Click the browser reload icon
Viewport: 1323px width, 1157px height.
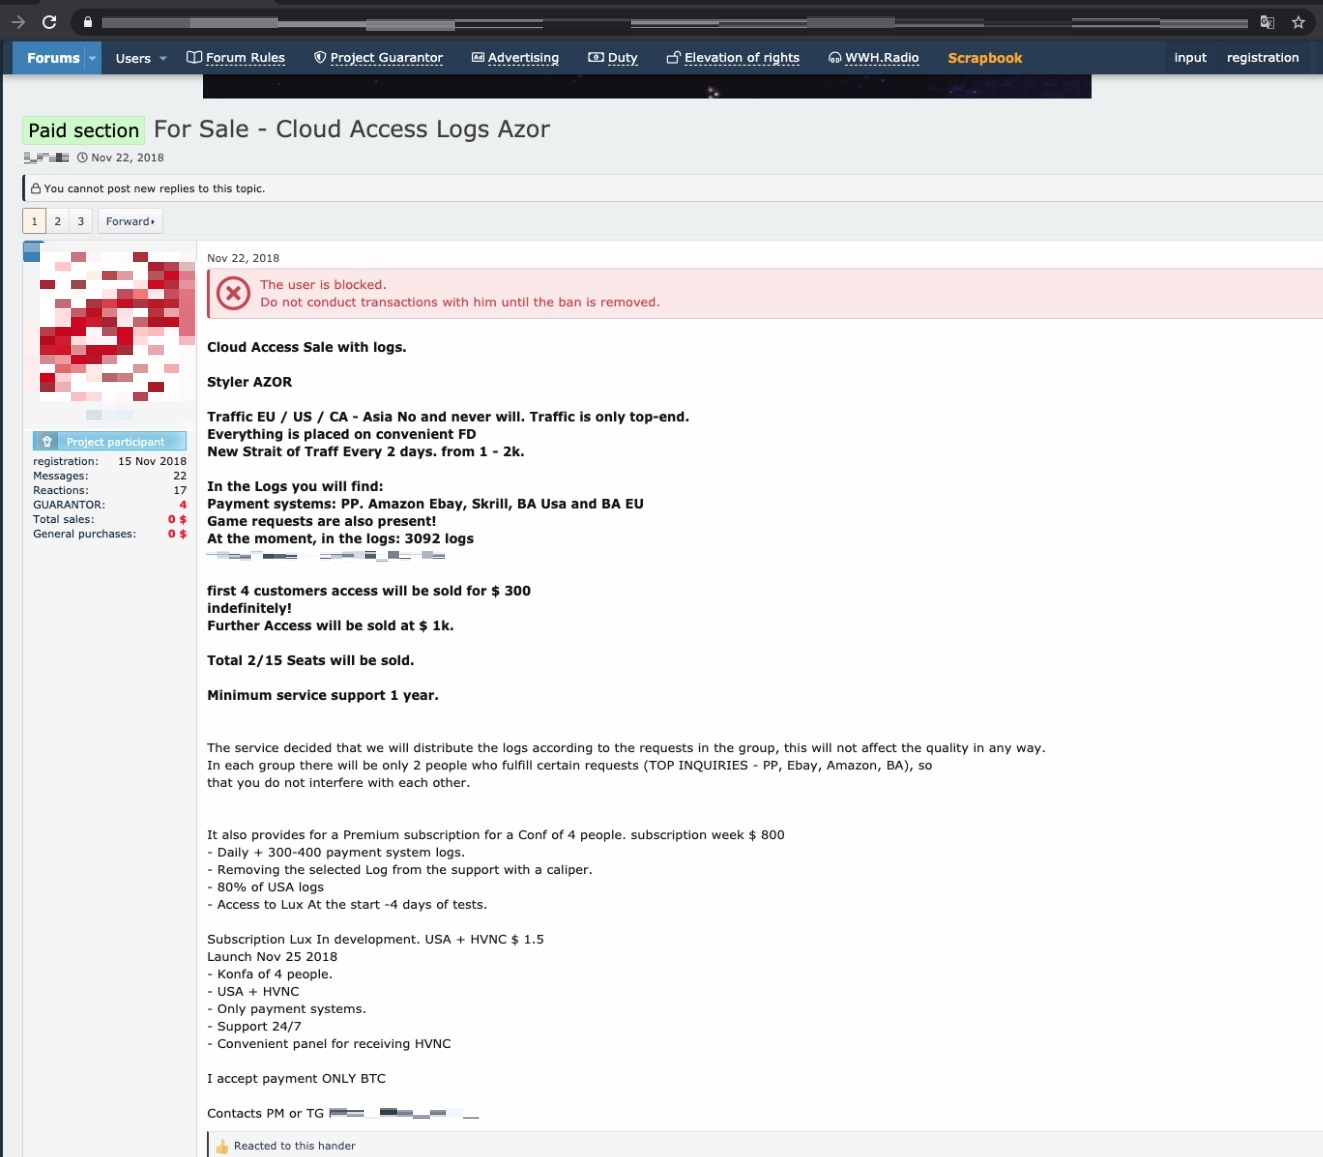tap(49, 21)
